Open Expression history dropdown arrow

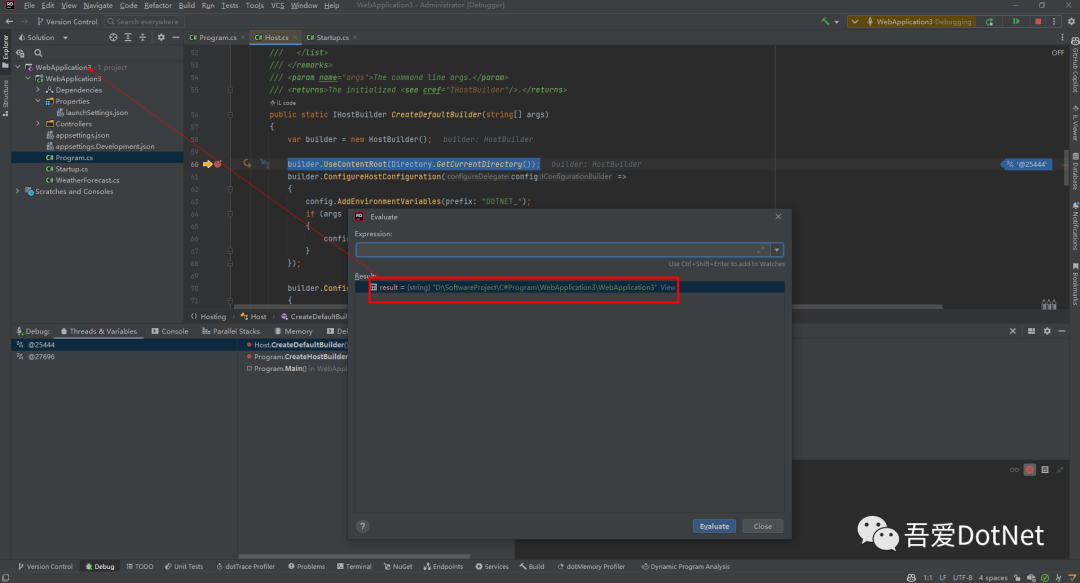777,250
